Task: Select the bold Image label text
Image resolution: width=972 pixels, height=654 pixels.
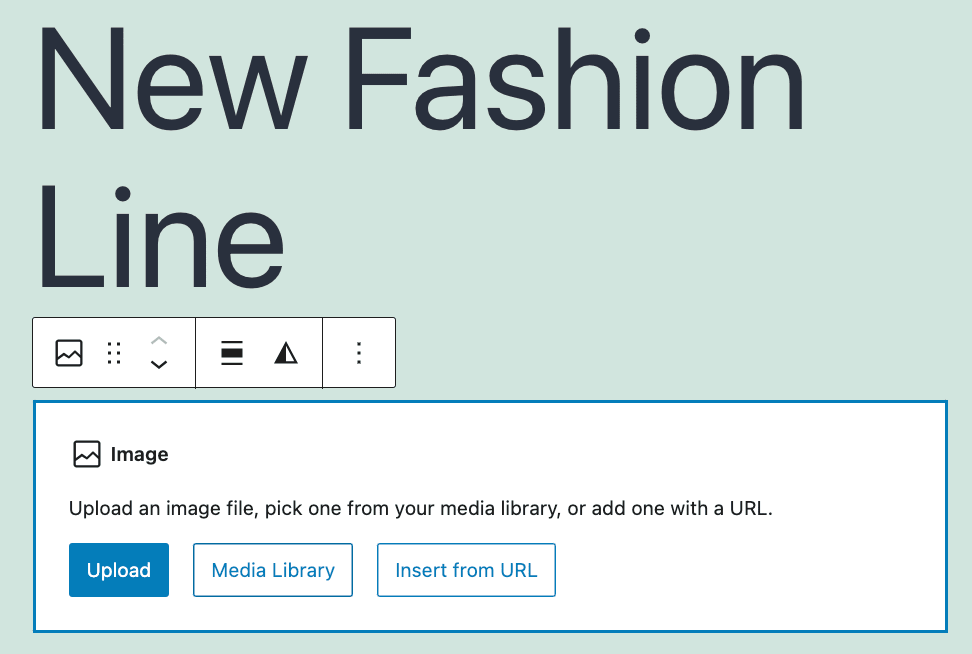Action: [139, 454]
